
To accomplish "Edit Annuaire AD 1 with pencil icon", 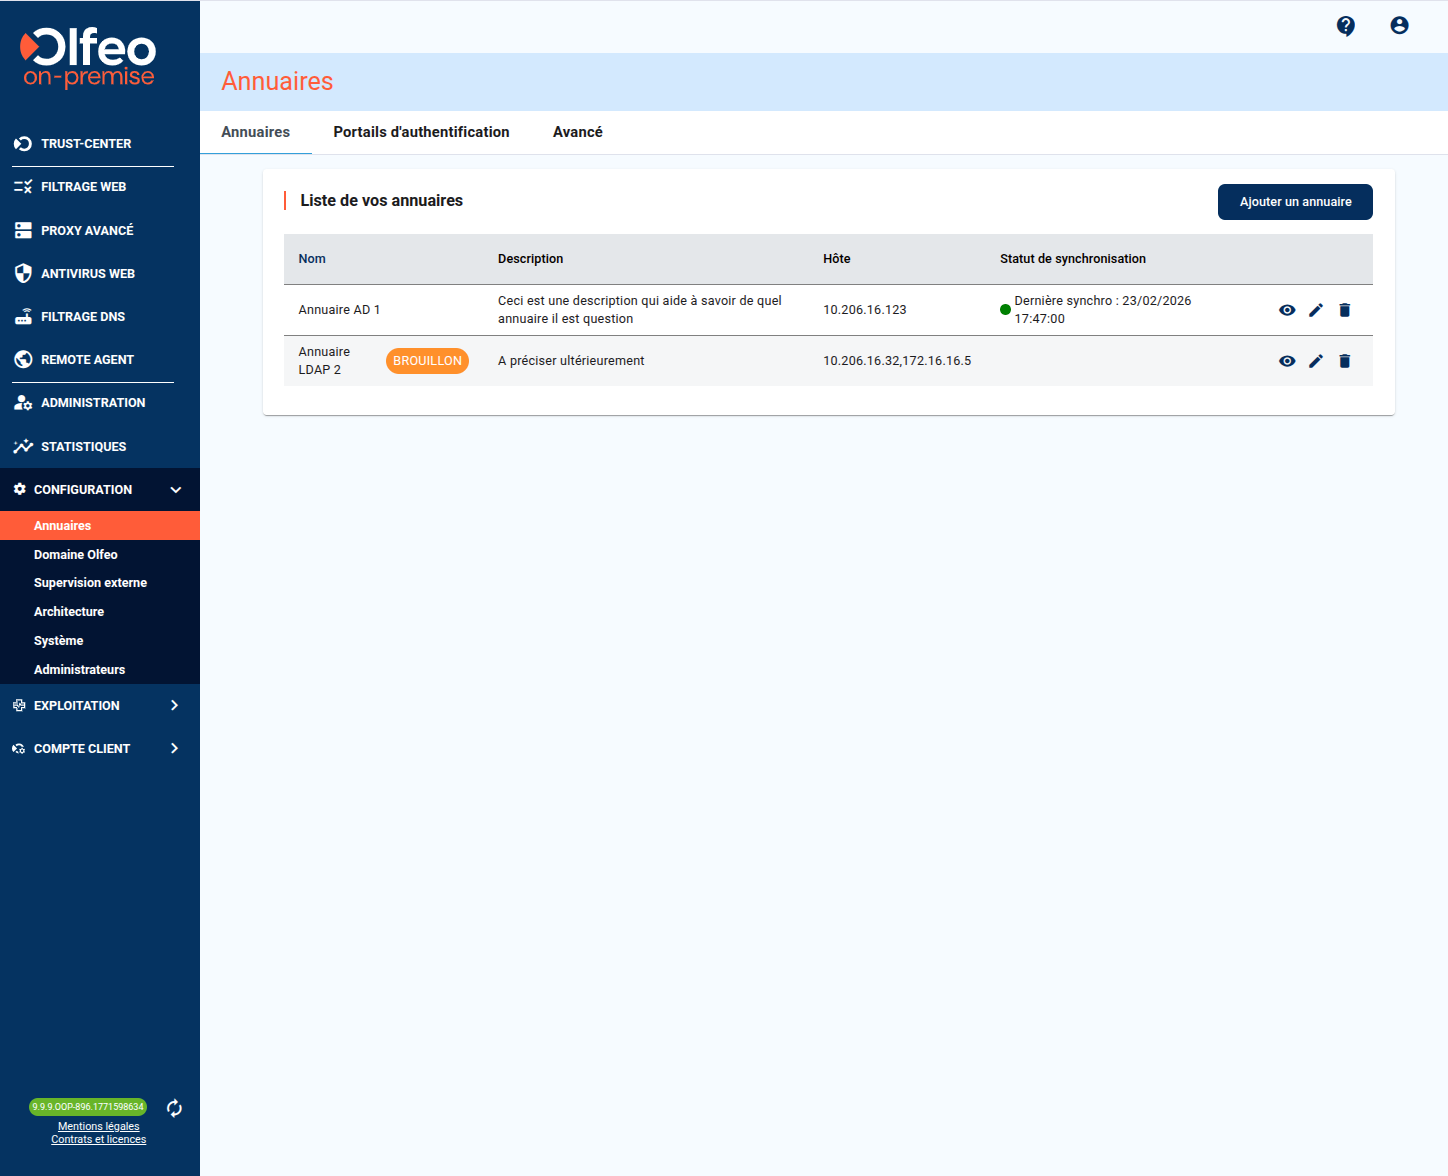I will pos(1316,310).
